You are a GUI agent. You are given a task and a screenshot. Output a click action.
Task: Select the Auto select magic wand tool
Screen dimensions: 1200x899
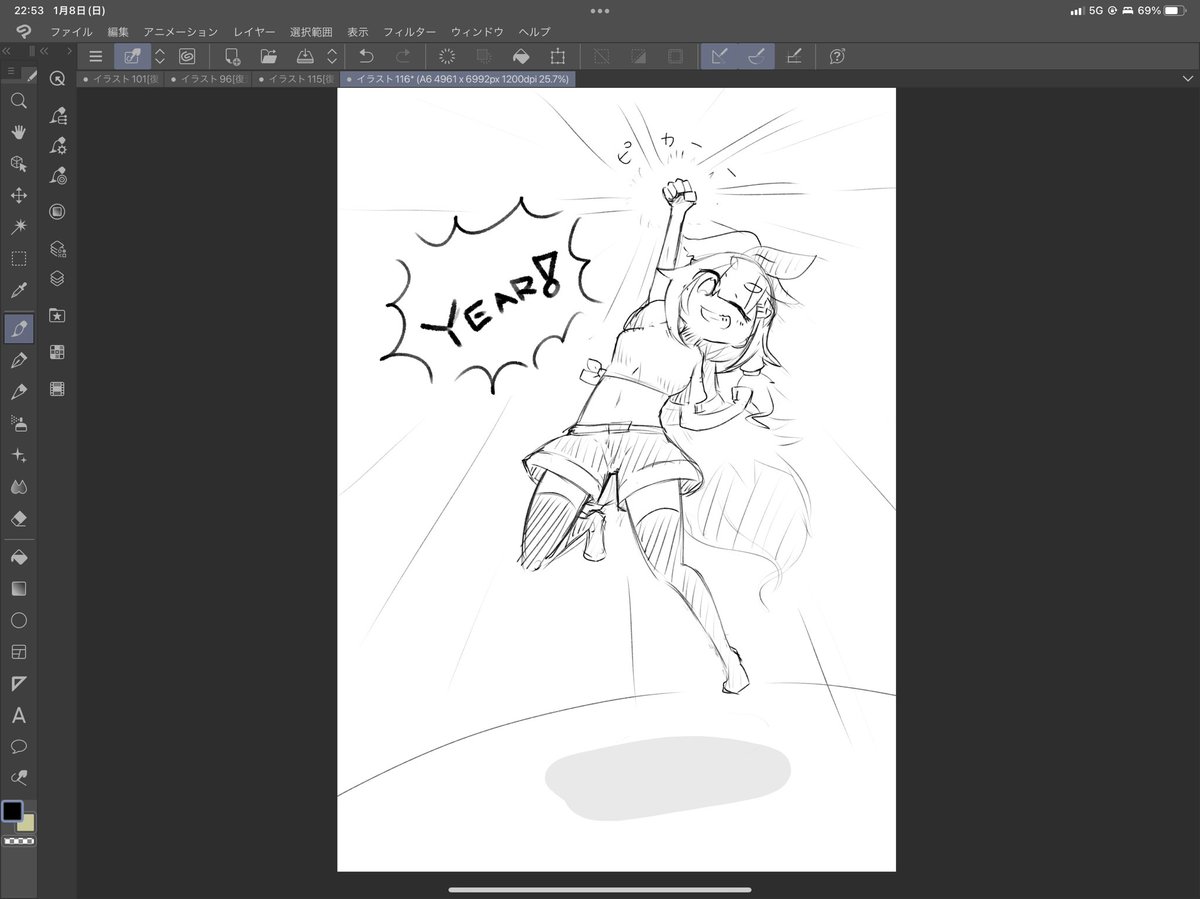[18, 227]
